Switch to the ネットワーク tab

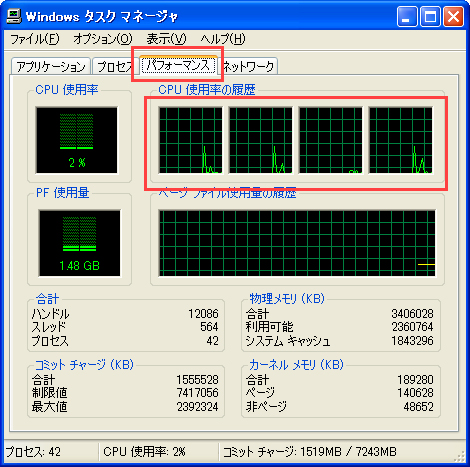248,66
